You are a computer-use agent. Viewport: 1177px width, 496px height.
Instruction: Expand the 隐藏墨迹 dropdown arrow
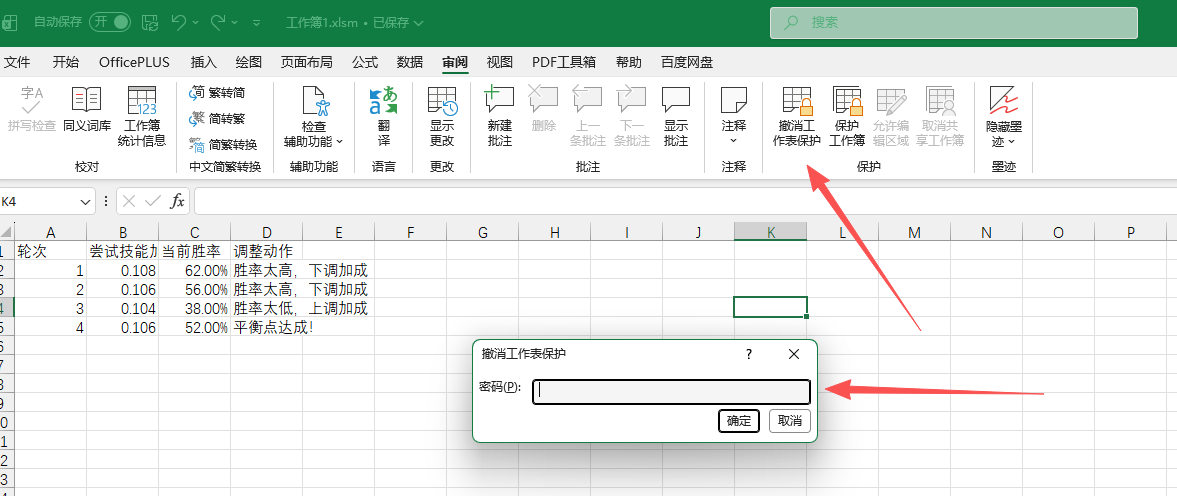pyautogui.click(x=1011, y=141)
